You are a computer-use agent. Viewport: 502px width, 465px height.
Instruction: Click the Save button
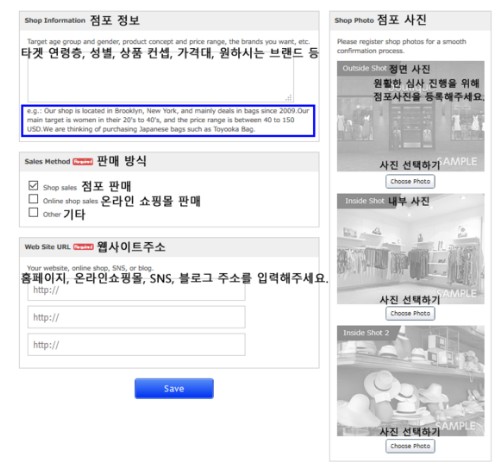[x=174, y=388]
